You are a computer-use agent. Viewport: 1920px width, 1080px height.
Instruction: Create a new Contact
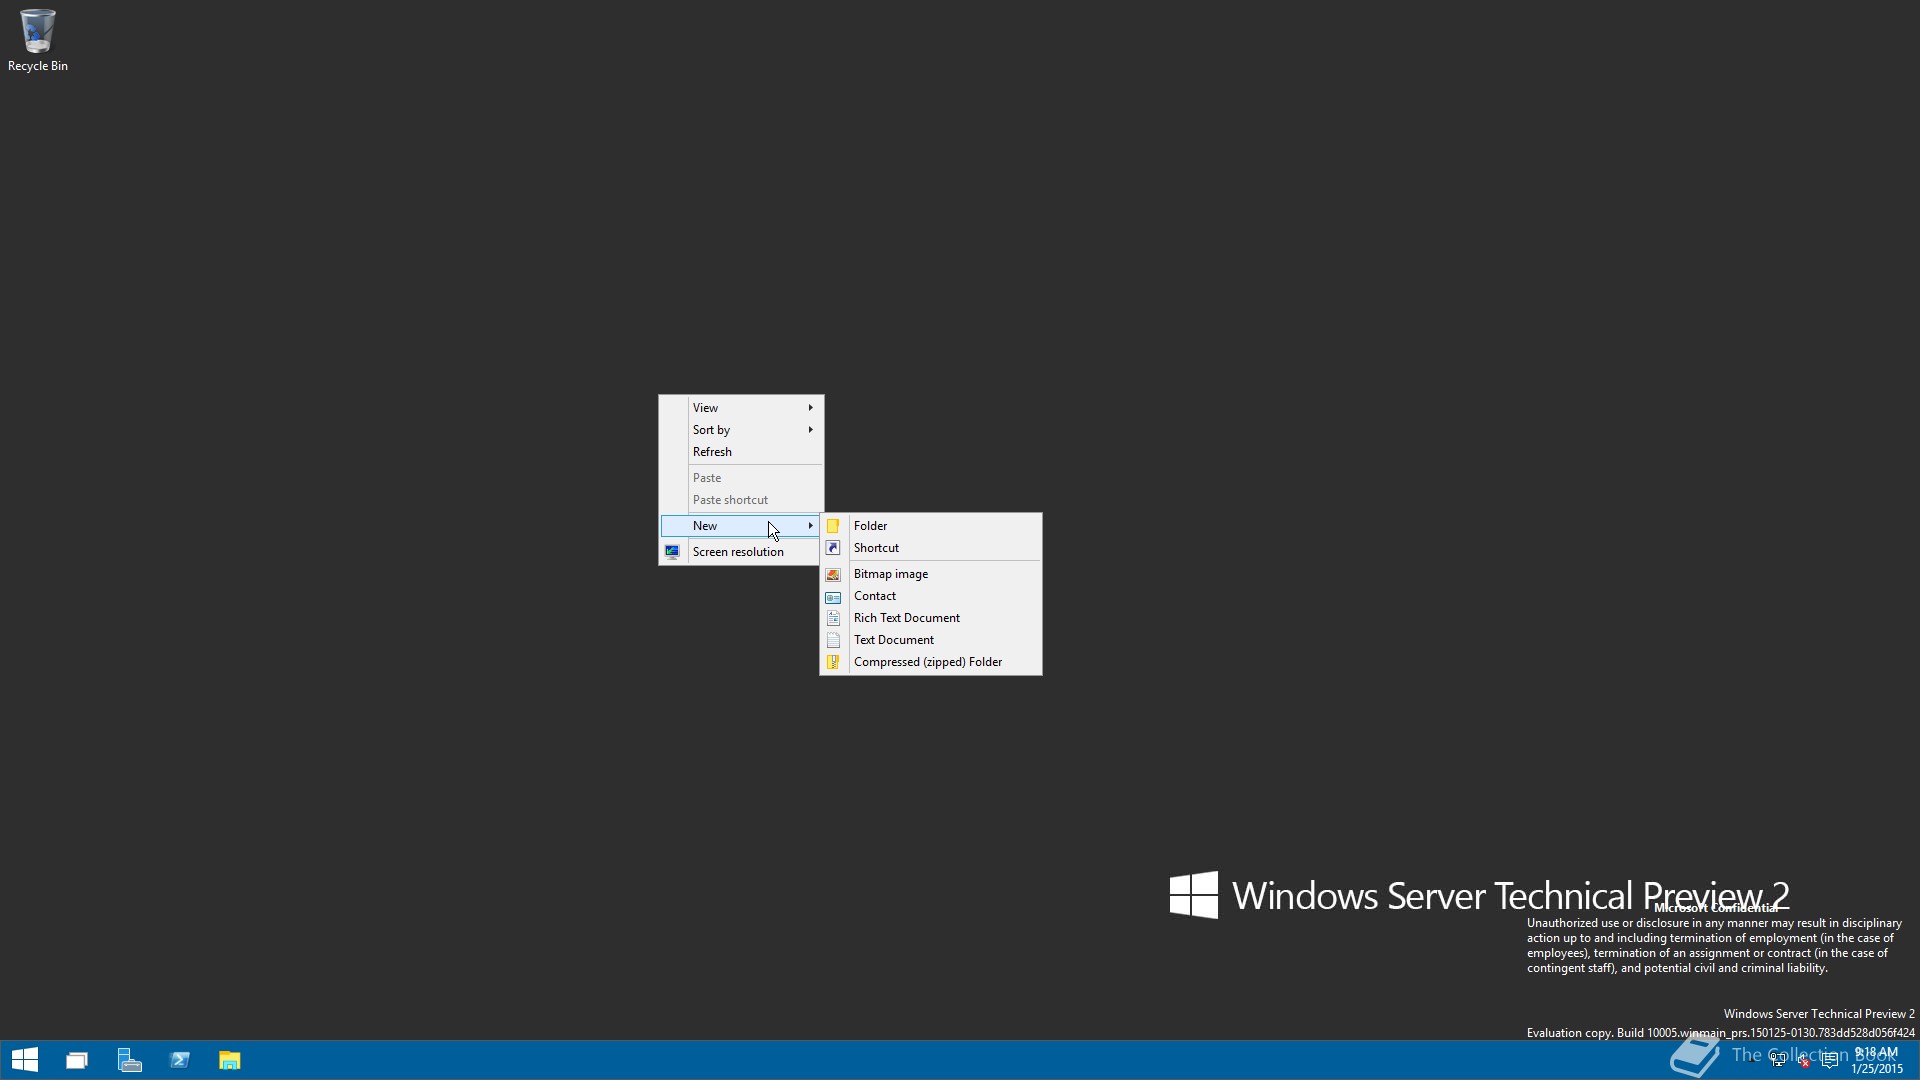point(931,596)
